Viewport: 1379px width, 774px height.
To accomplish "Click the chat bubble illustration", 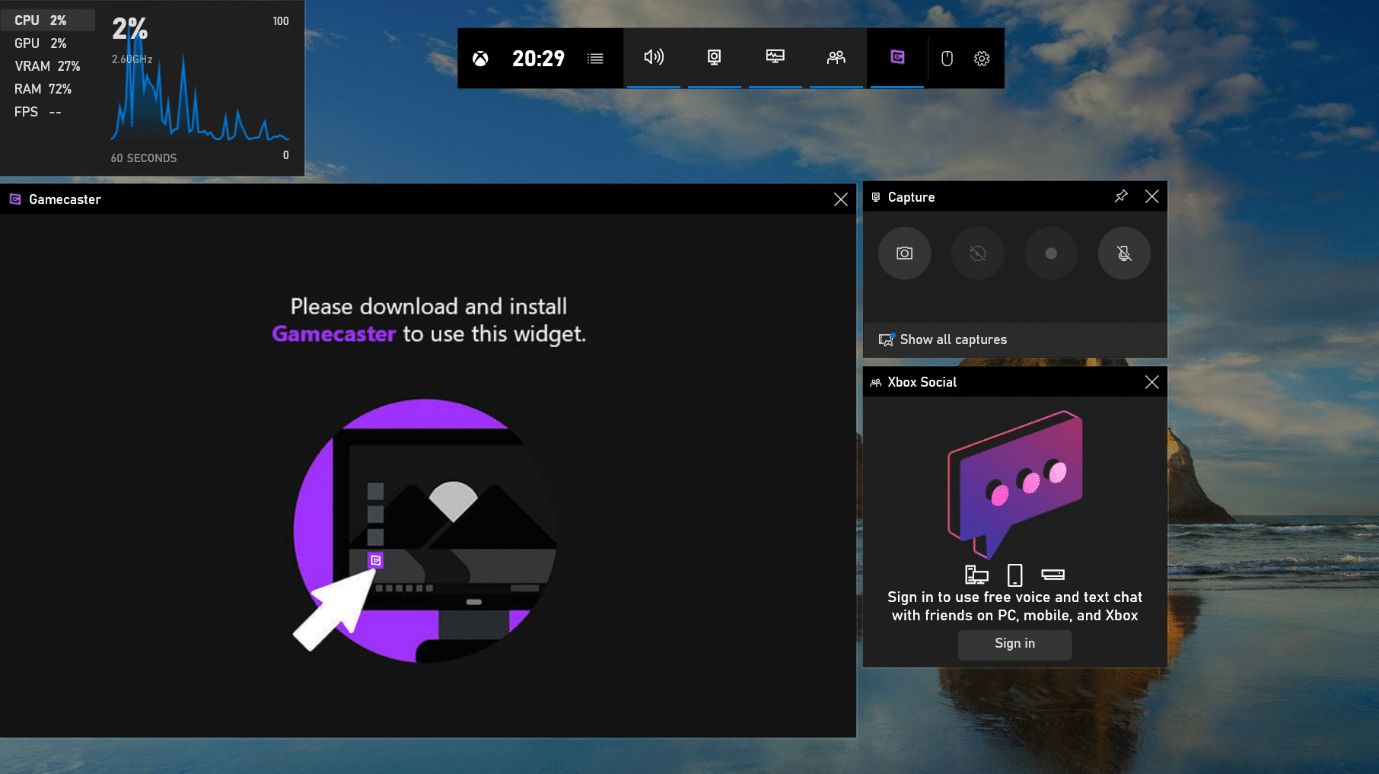I will tap(1015, 483).
